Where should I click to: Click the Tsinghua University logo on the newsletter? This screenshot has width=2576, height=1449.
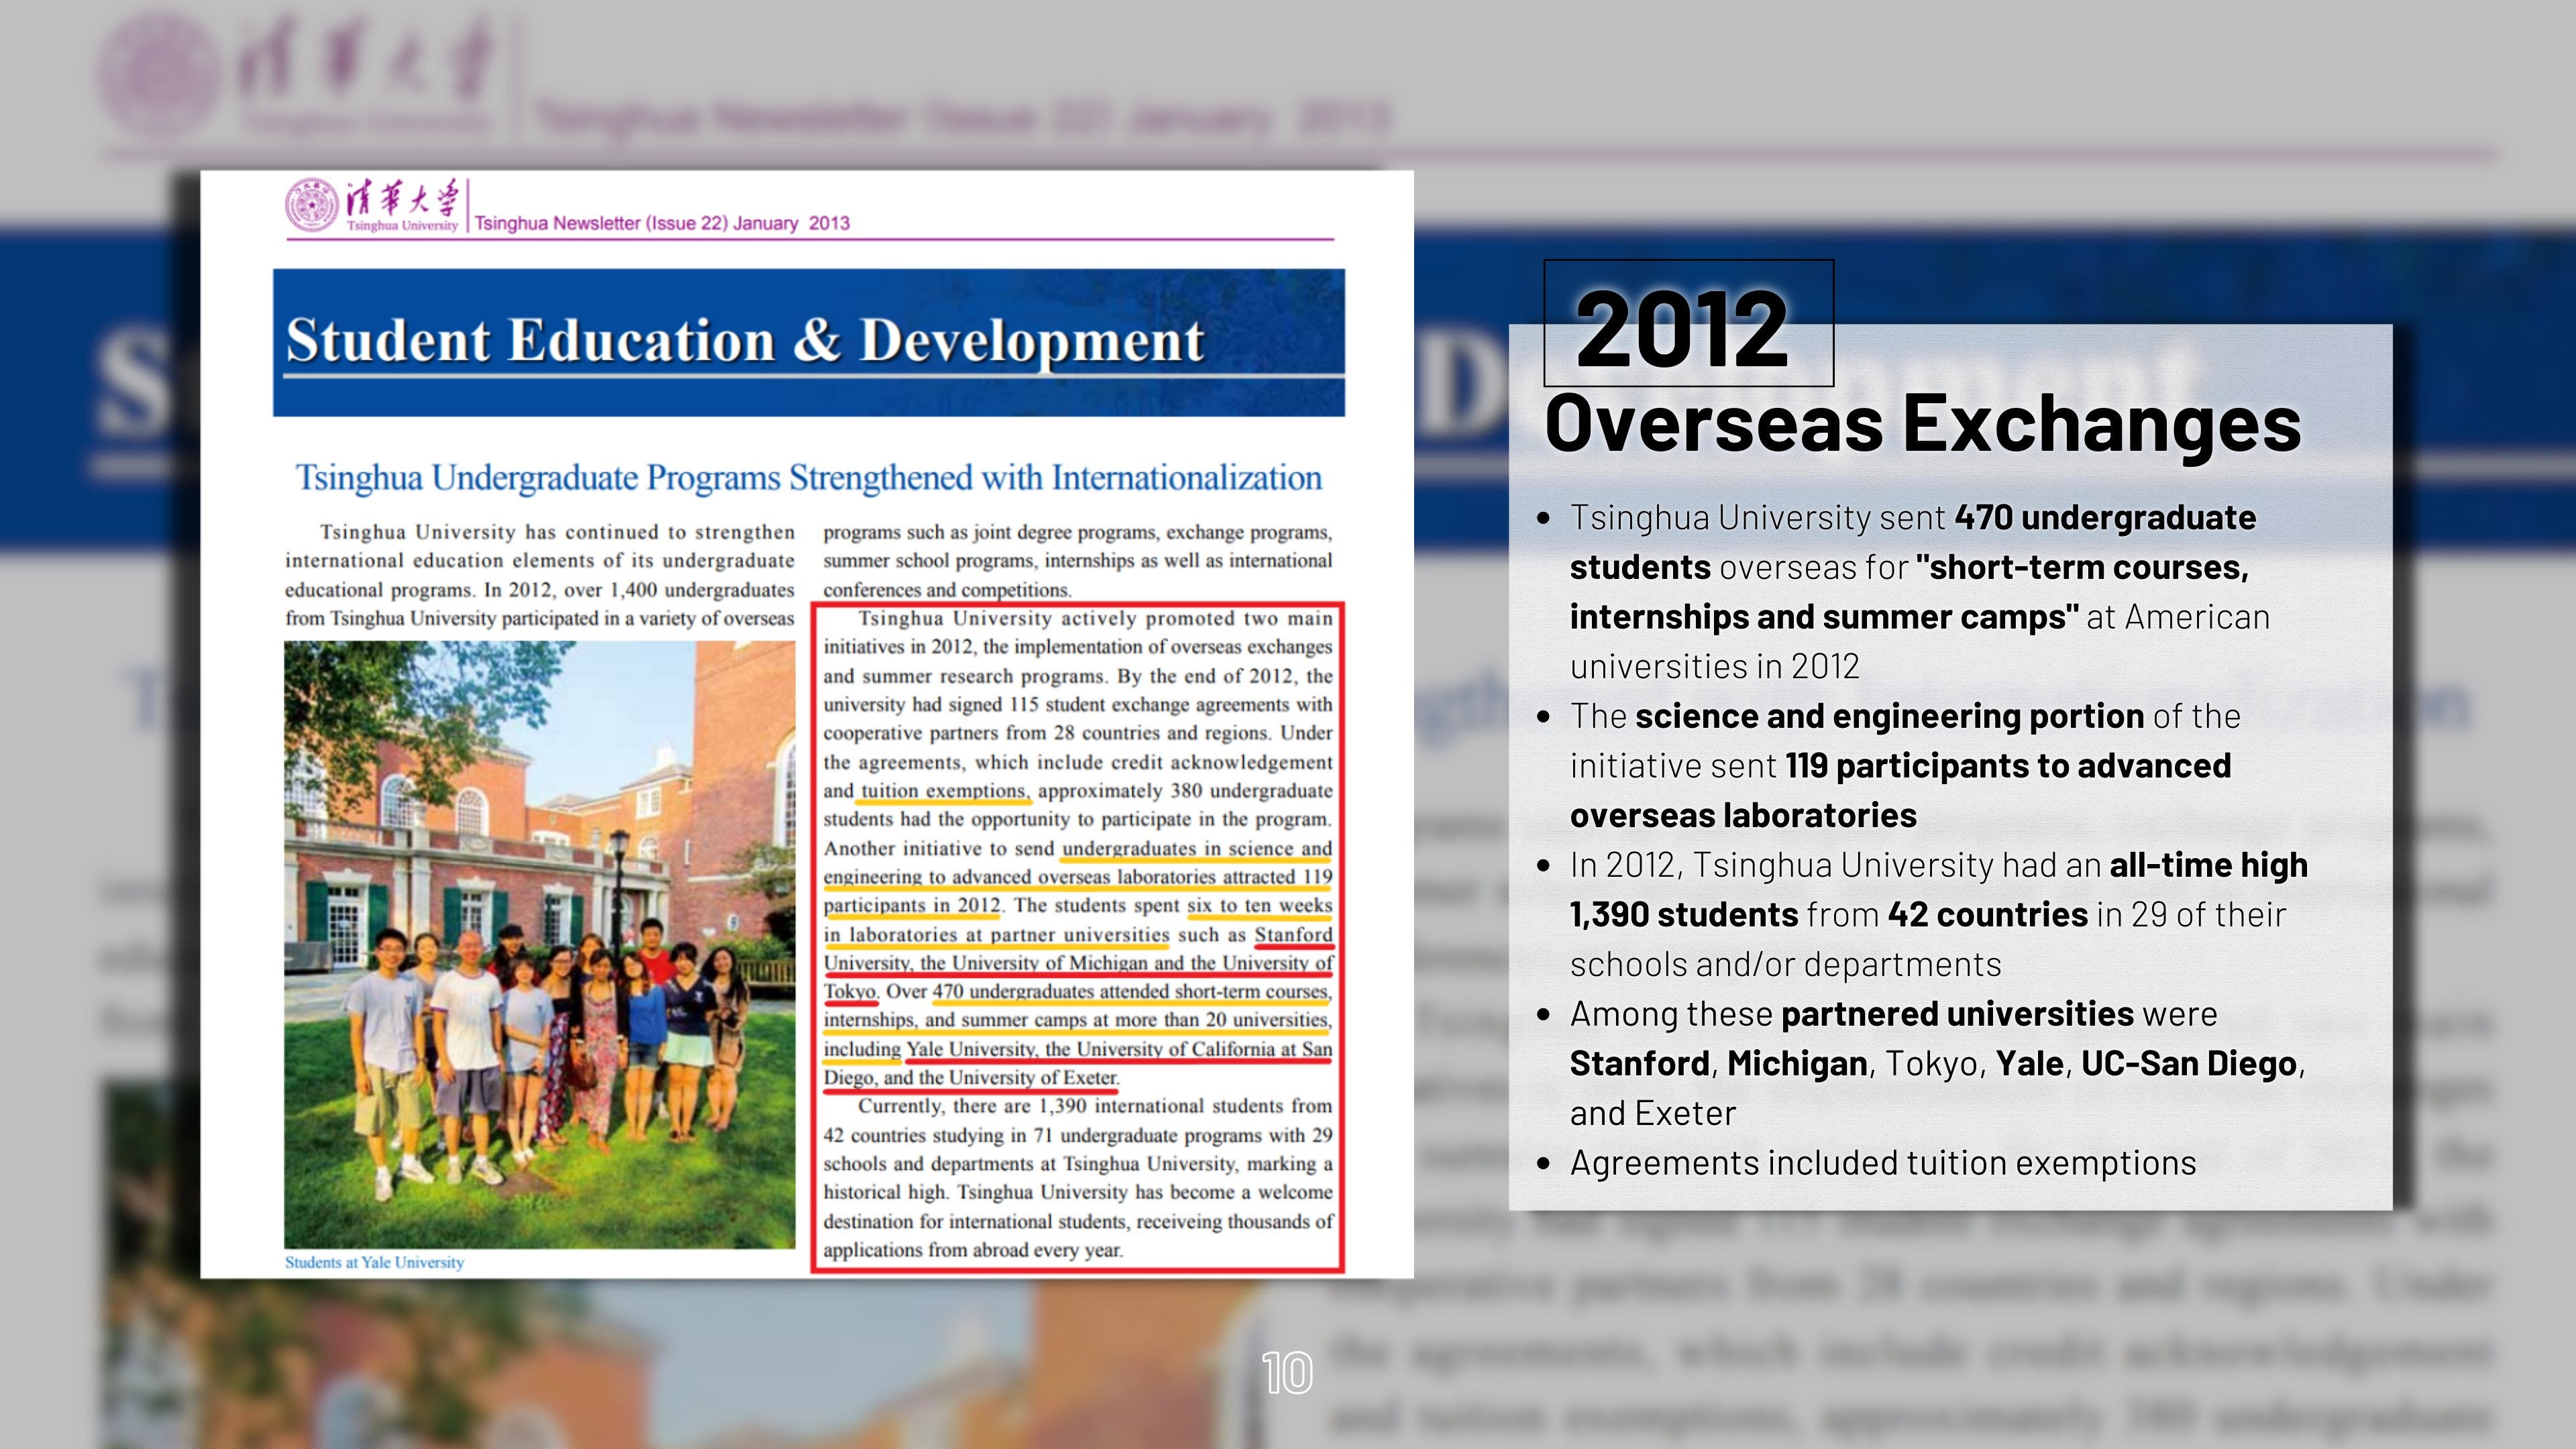[x=372, y=205]
